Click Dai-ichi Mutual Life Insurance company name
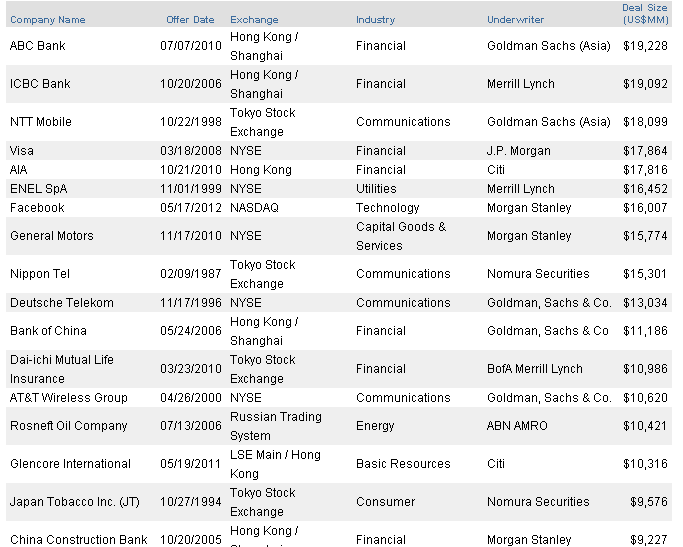The width and height of the screenshot is (683, 547). (62, 369)
